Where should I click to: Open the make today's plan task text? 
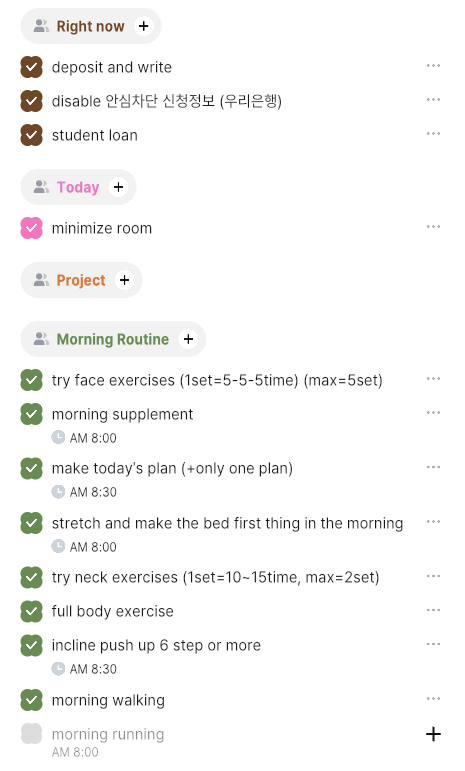coord(172,469)
